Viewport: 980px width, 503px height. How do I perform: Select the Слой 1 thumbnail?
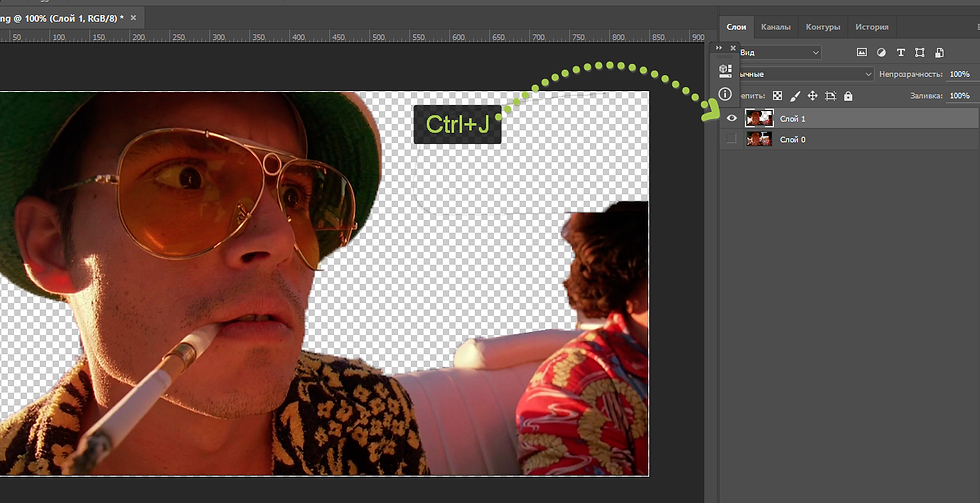(x=759, y=118)
